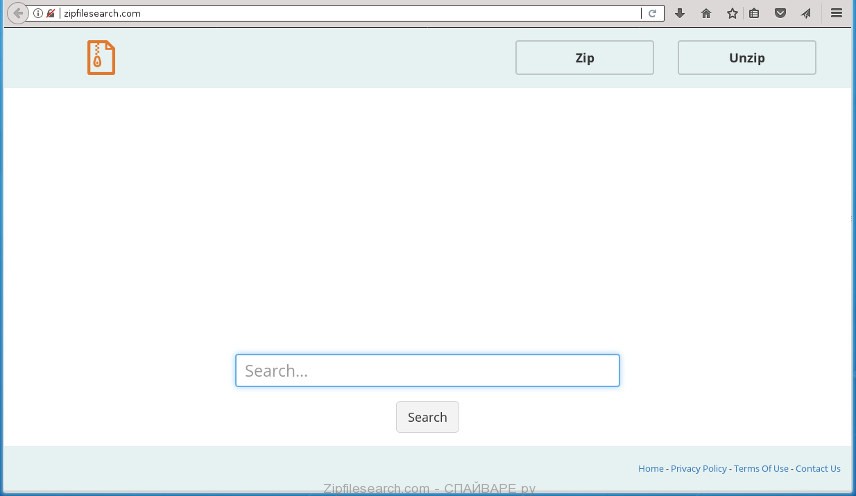The height and width of the screenshot is (496, 856).
Task: Open the hamburger menu in Firefox
Action: pyautogui.click(x=836, y=13)
